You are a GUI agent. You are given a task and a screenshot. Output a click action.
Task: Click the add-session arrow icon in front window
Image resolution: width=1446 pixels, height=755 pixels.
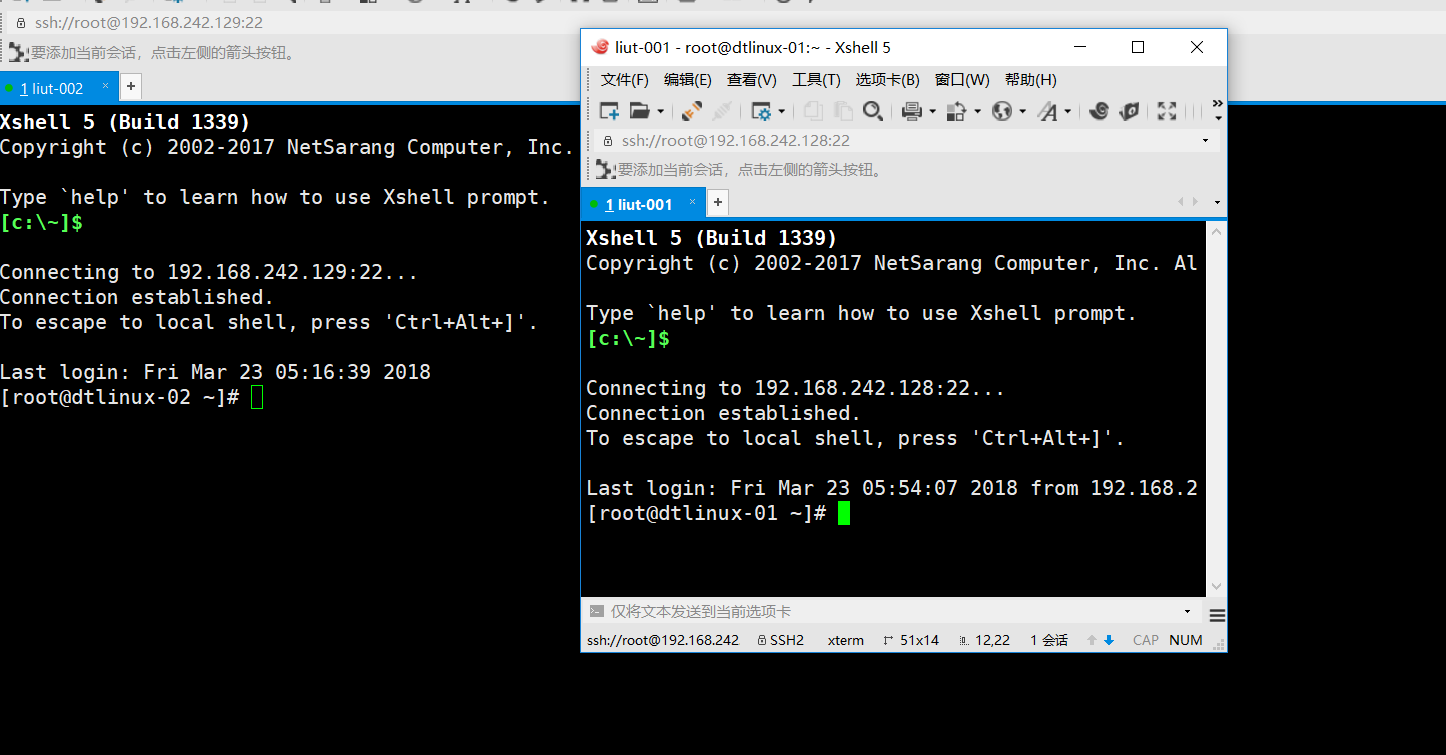[605, 169]
